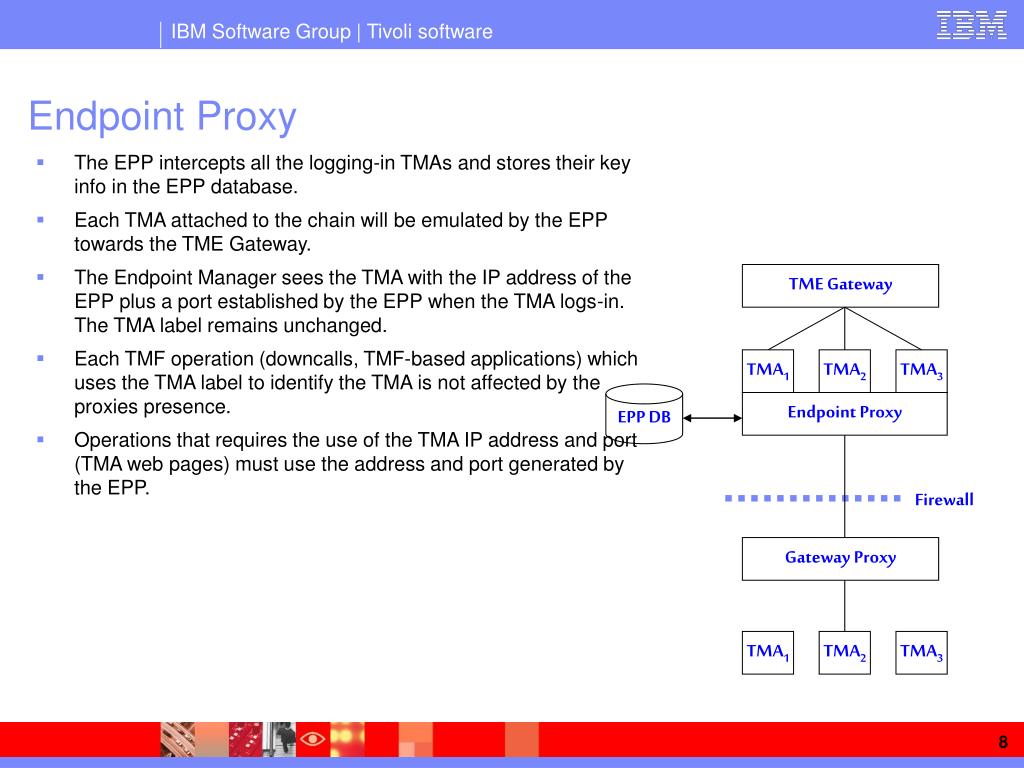Viewport: 1024px width, 768px height.
Task: Click the walking person photo in the footer
Action: click(x=280, y=739)
